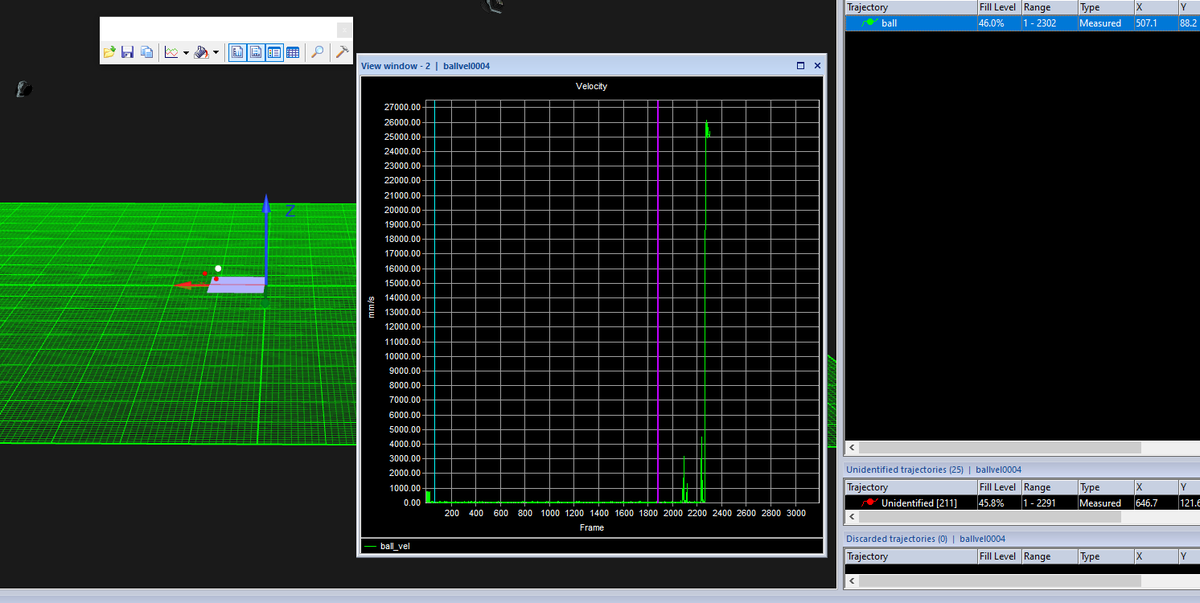Image resolution: width=1200 pixels, height=603 pixels.
Task: Toggle the legend display button in toolbar
Action: [x=274, y=52]
